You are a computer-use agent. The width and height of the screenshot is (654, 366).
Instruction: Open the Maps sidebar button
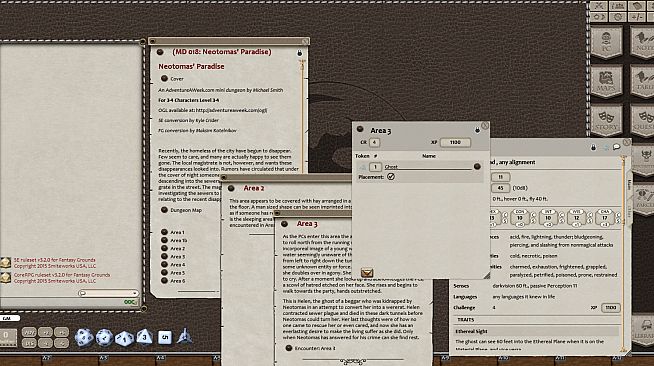click(x=606, y=81)
